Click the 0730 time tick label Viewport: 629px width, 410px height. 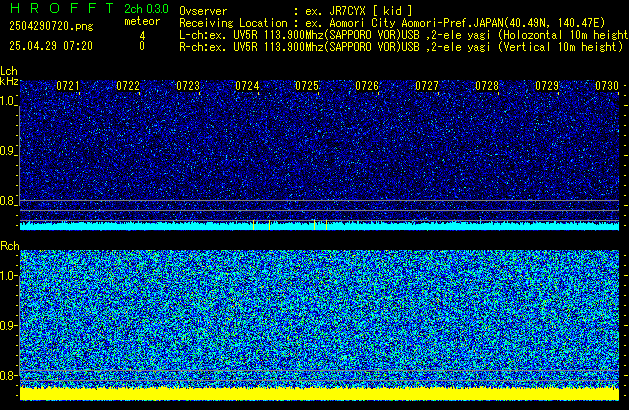coord(607,86)
